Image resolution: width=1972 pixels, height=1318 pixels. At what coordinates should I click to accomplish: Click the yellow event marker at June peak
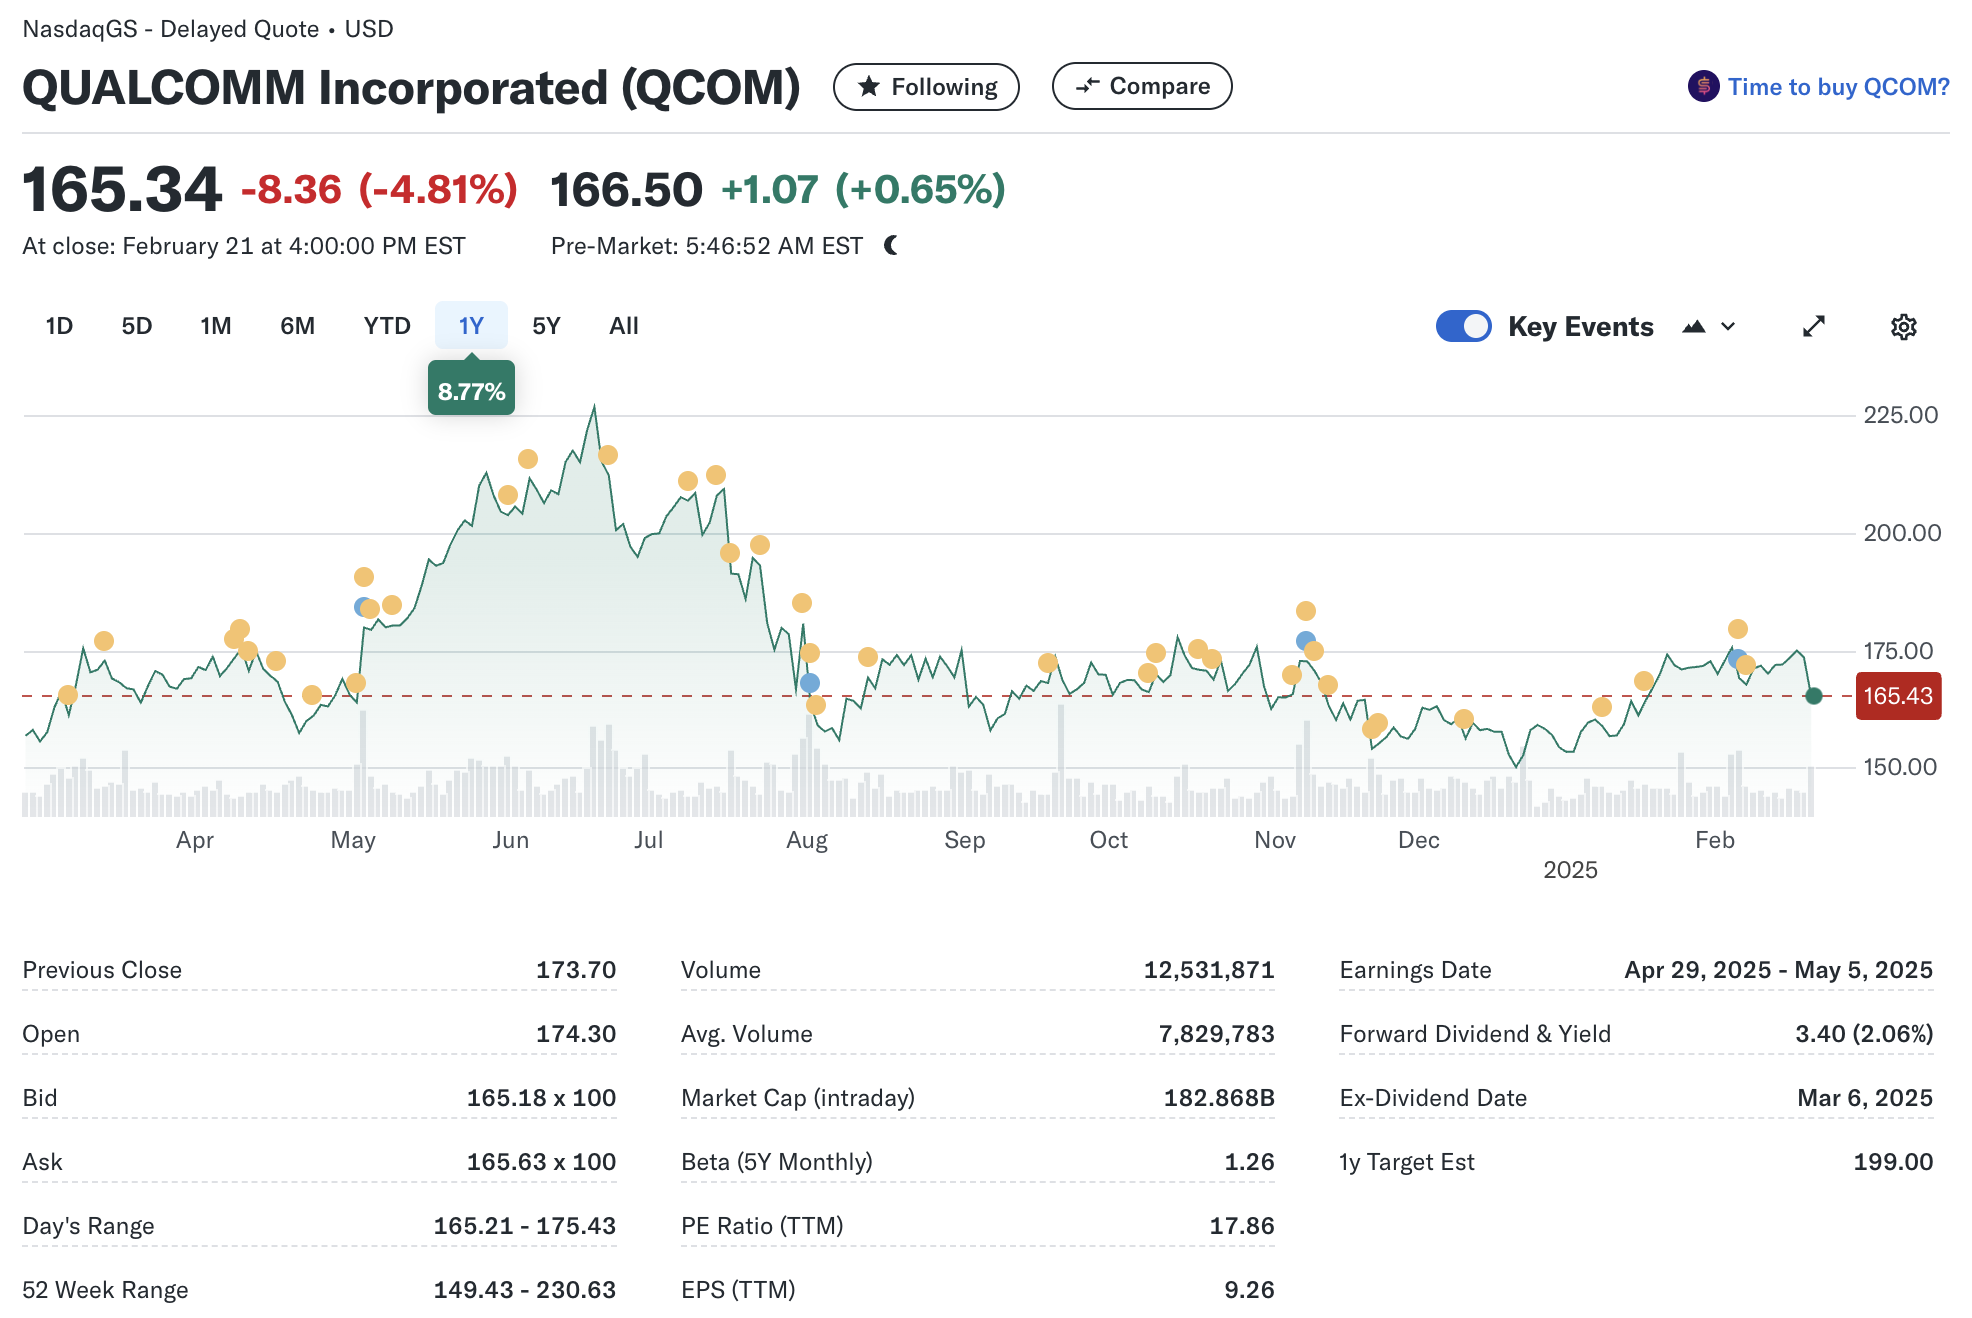pyautogui.click(x=608, y=455)
